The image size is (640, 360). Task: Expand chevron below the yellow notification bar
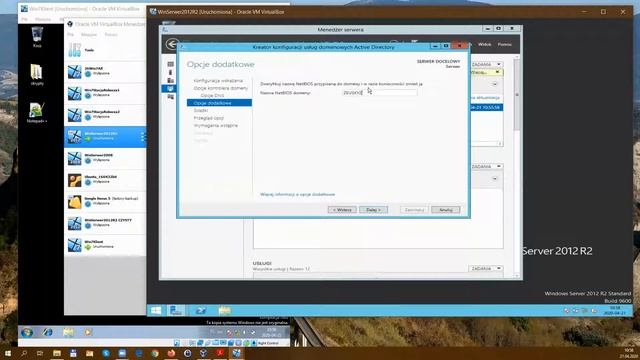pos(495,84)
